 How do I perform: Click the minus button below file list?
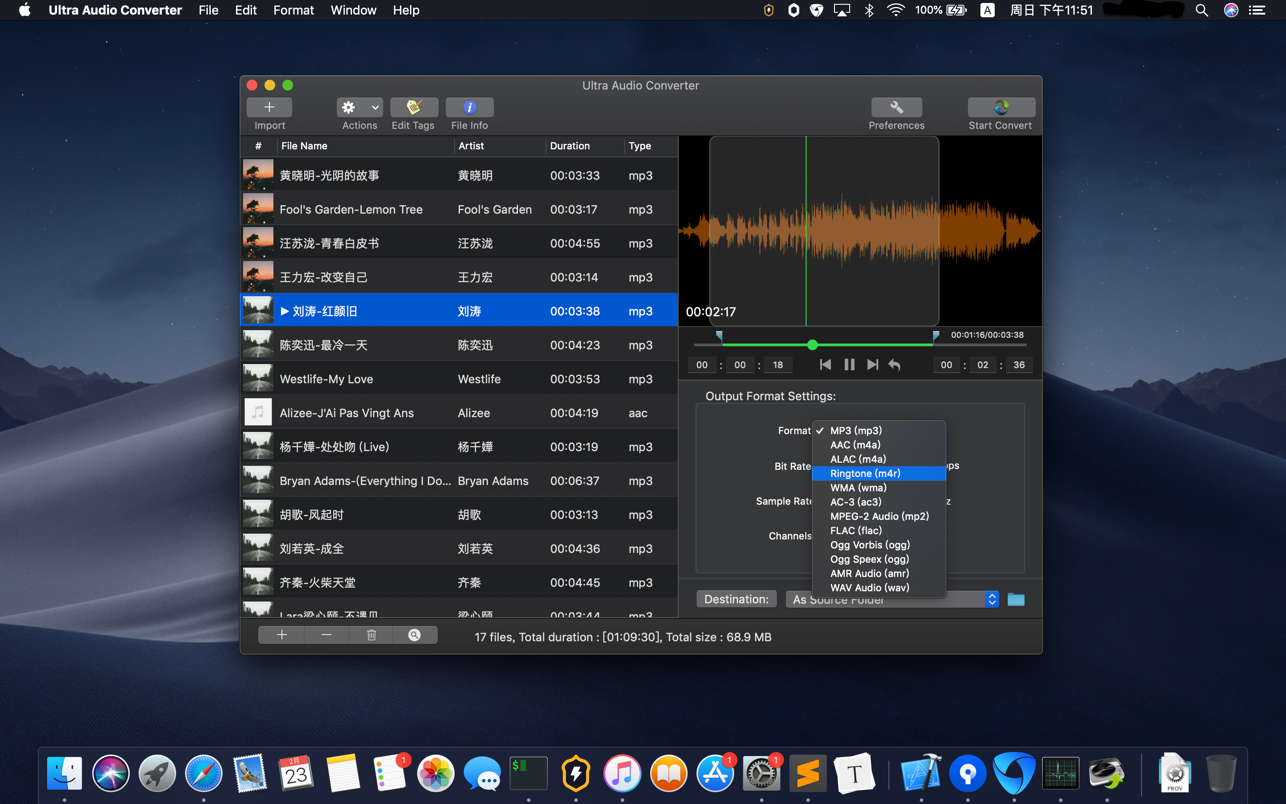[x=326, y=635]
